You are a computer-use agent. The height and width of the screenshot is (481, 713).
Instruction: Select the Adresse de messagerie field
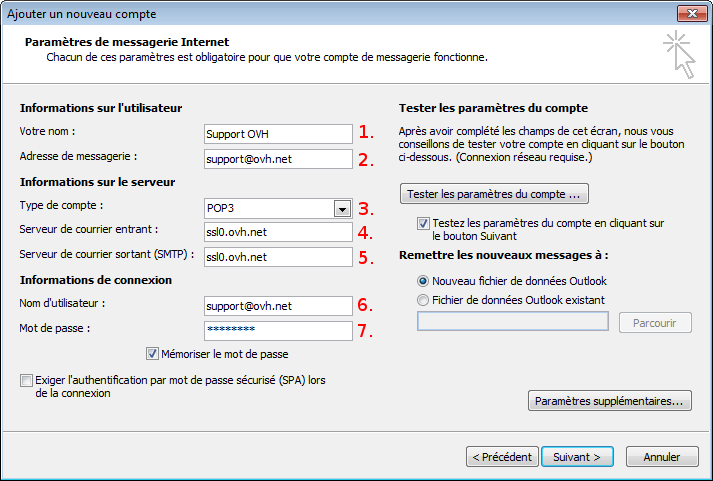(x=277, y=159)
